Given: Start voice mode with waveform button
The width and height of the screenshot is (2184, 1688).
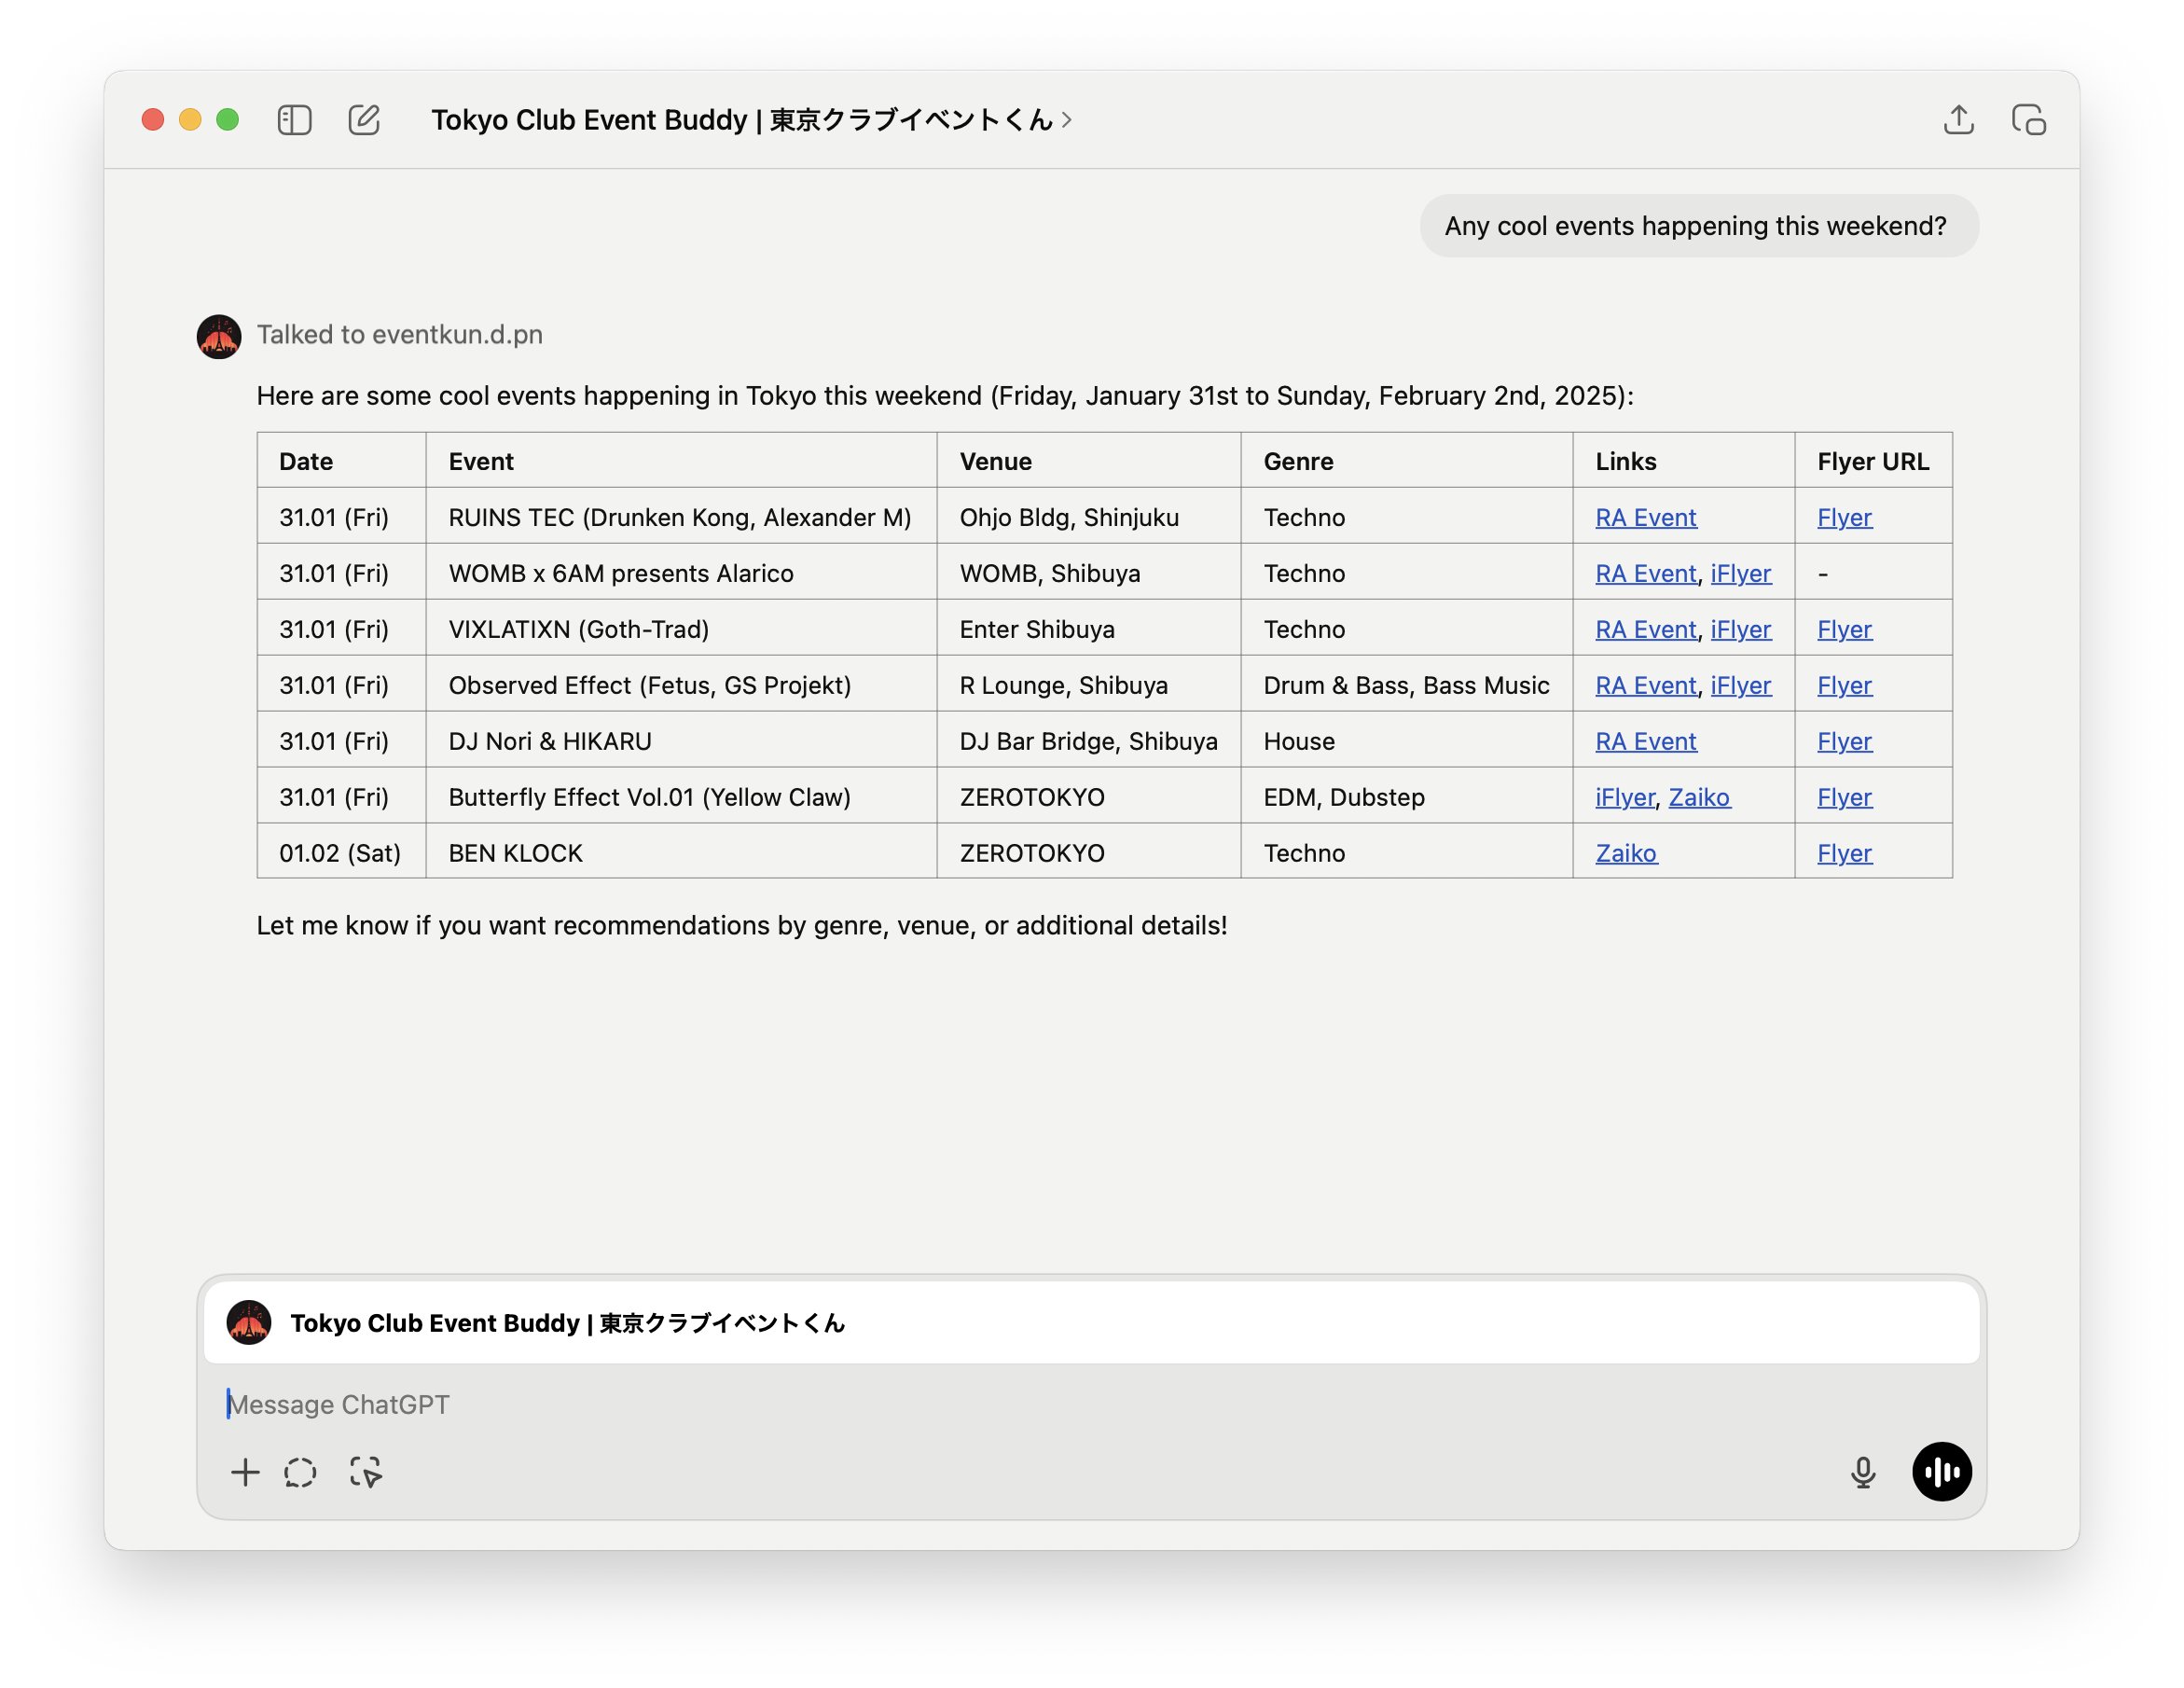Looking at the screenshot, I should 1942,1471.
